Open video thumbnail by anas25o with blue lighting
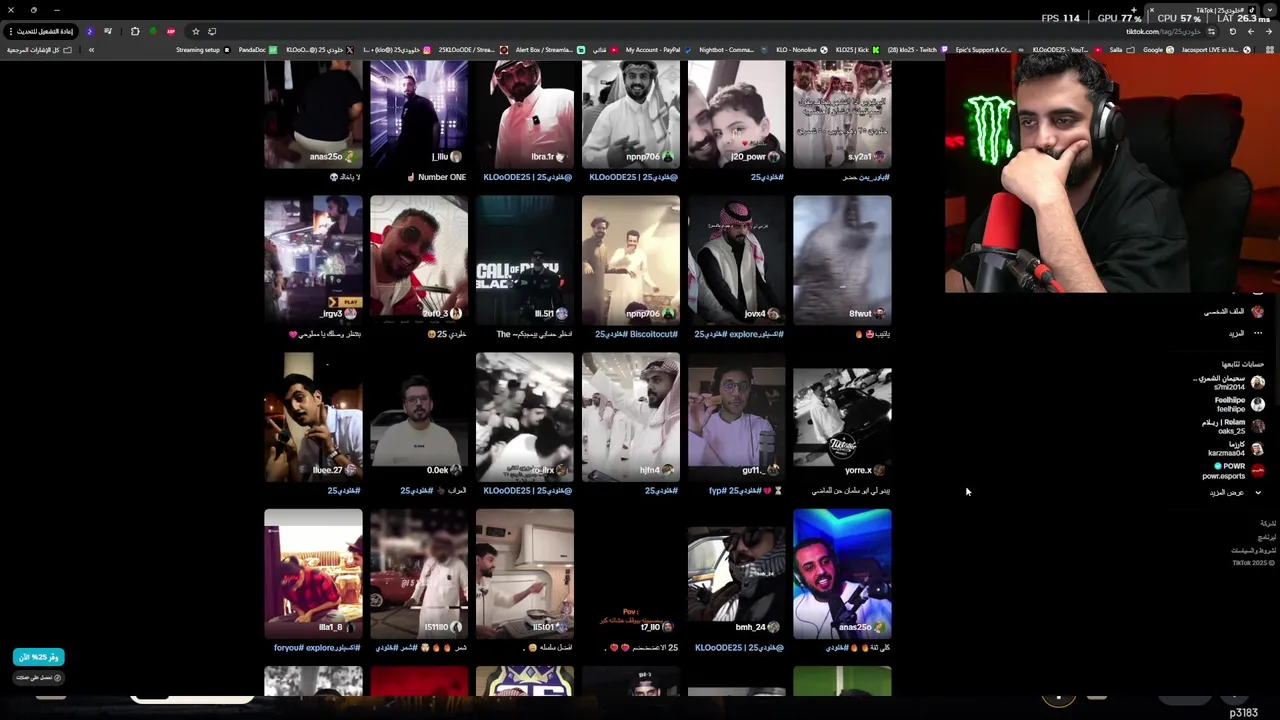 [842, 573]
